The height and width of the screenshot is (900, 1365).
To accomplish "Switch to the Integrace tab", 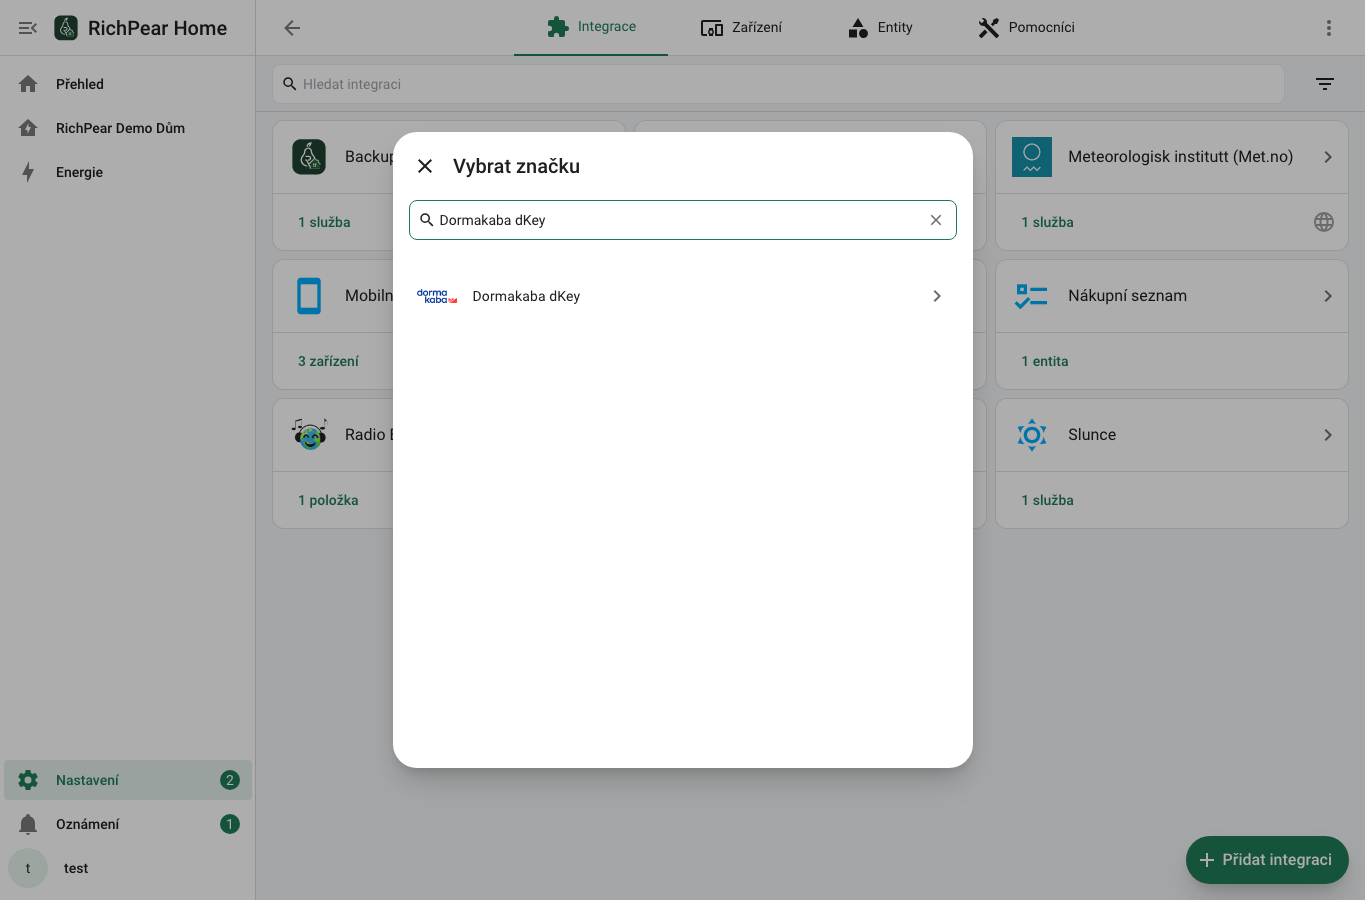I will 591,27.
